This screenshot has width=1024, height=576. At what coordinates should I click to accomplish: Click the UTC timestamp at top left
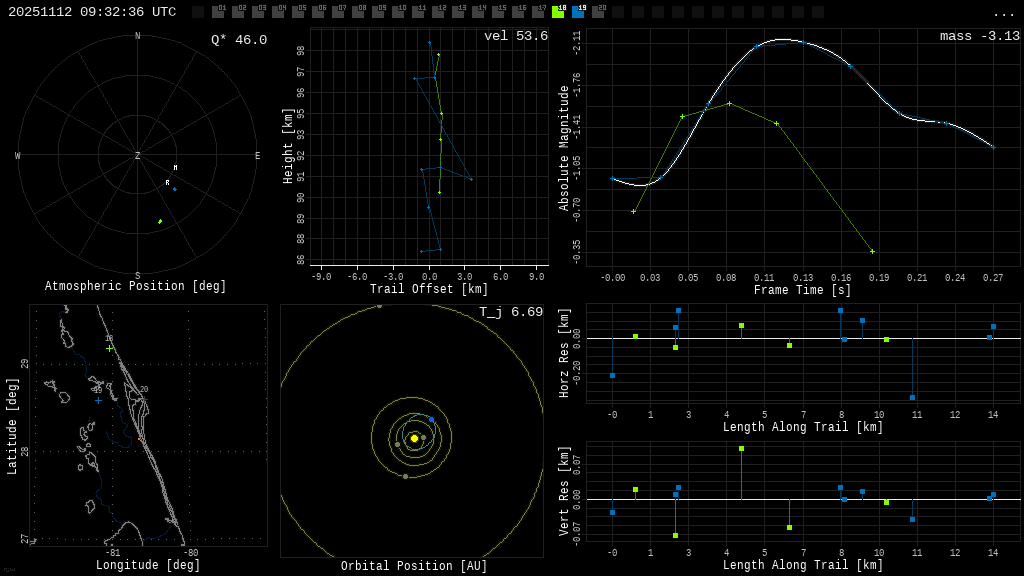(x=92, y=12)
